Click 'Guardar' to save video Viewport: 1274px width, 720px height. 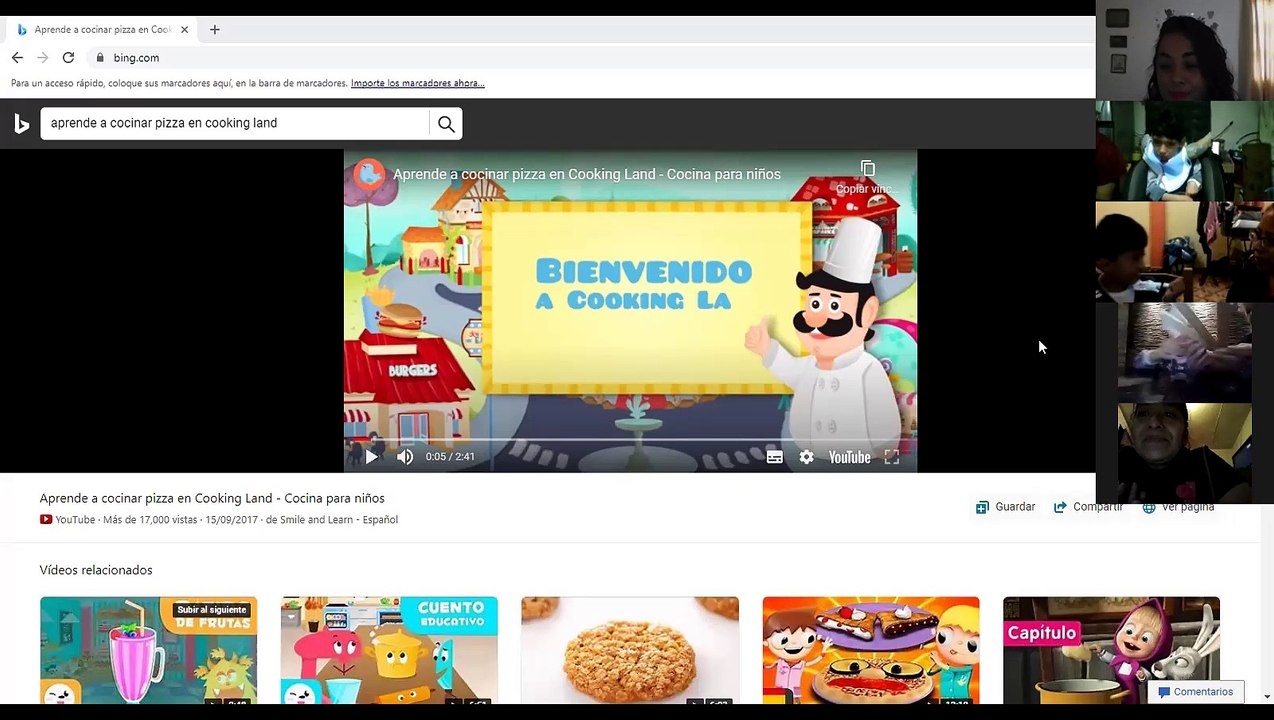click(x=1005, y=507)
